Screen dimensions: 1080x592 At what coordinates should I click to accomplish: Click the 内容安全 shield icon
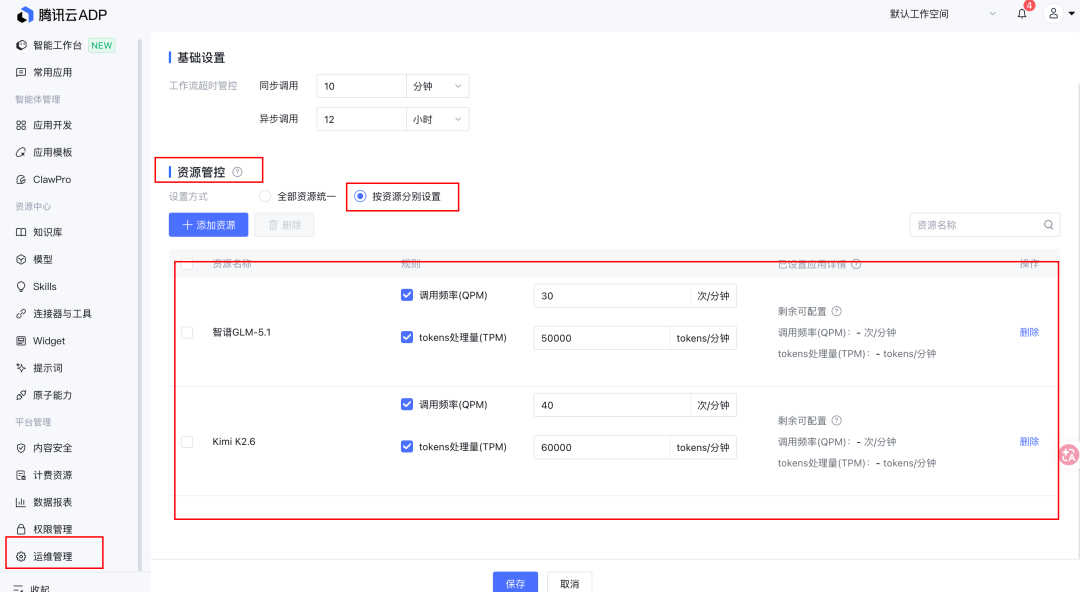click(21, 448)
